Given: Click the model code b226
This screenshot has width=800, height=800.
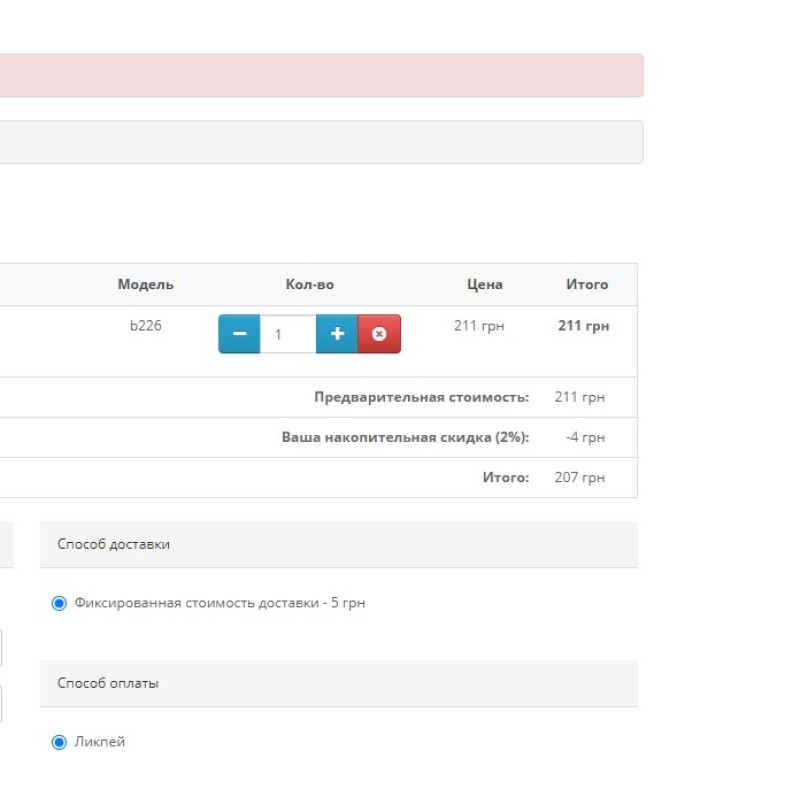Looking at the screenshot, I should [x=145, y=325].
